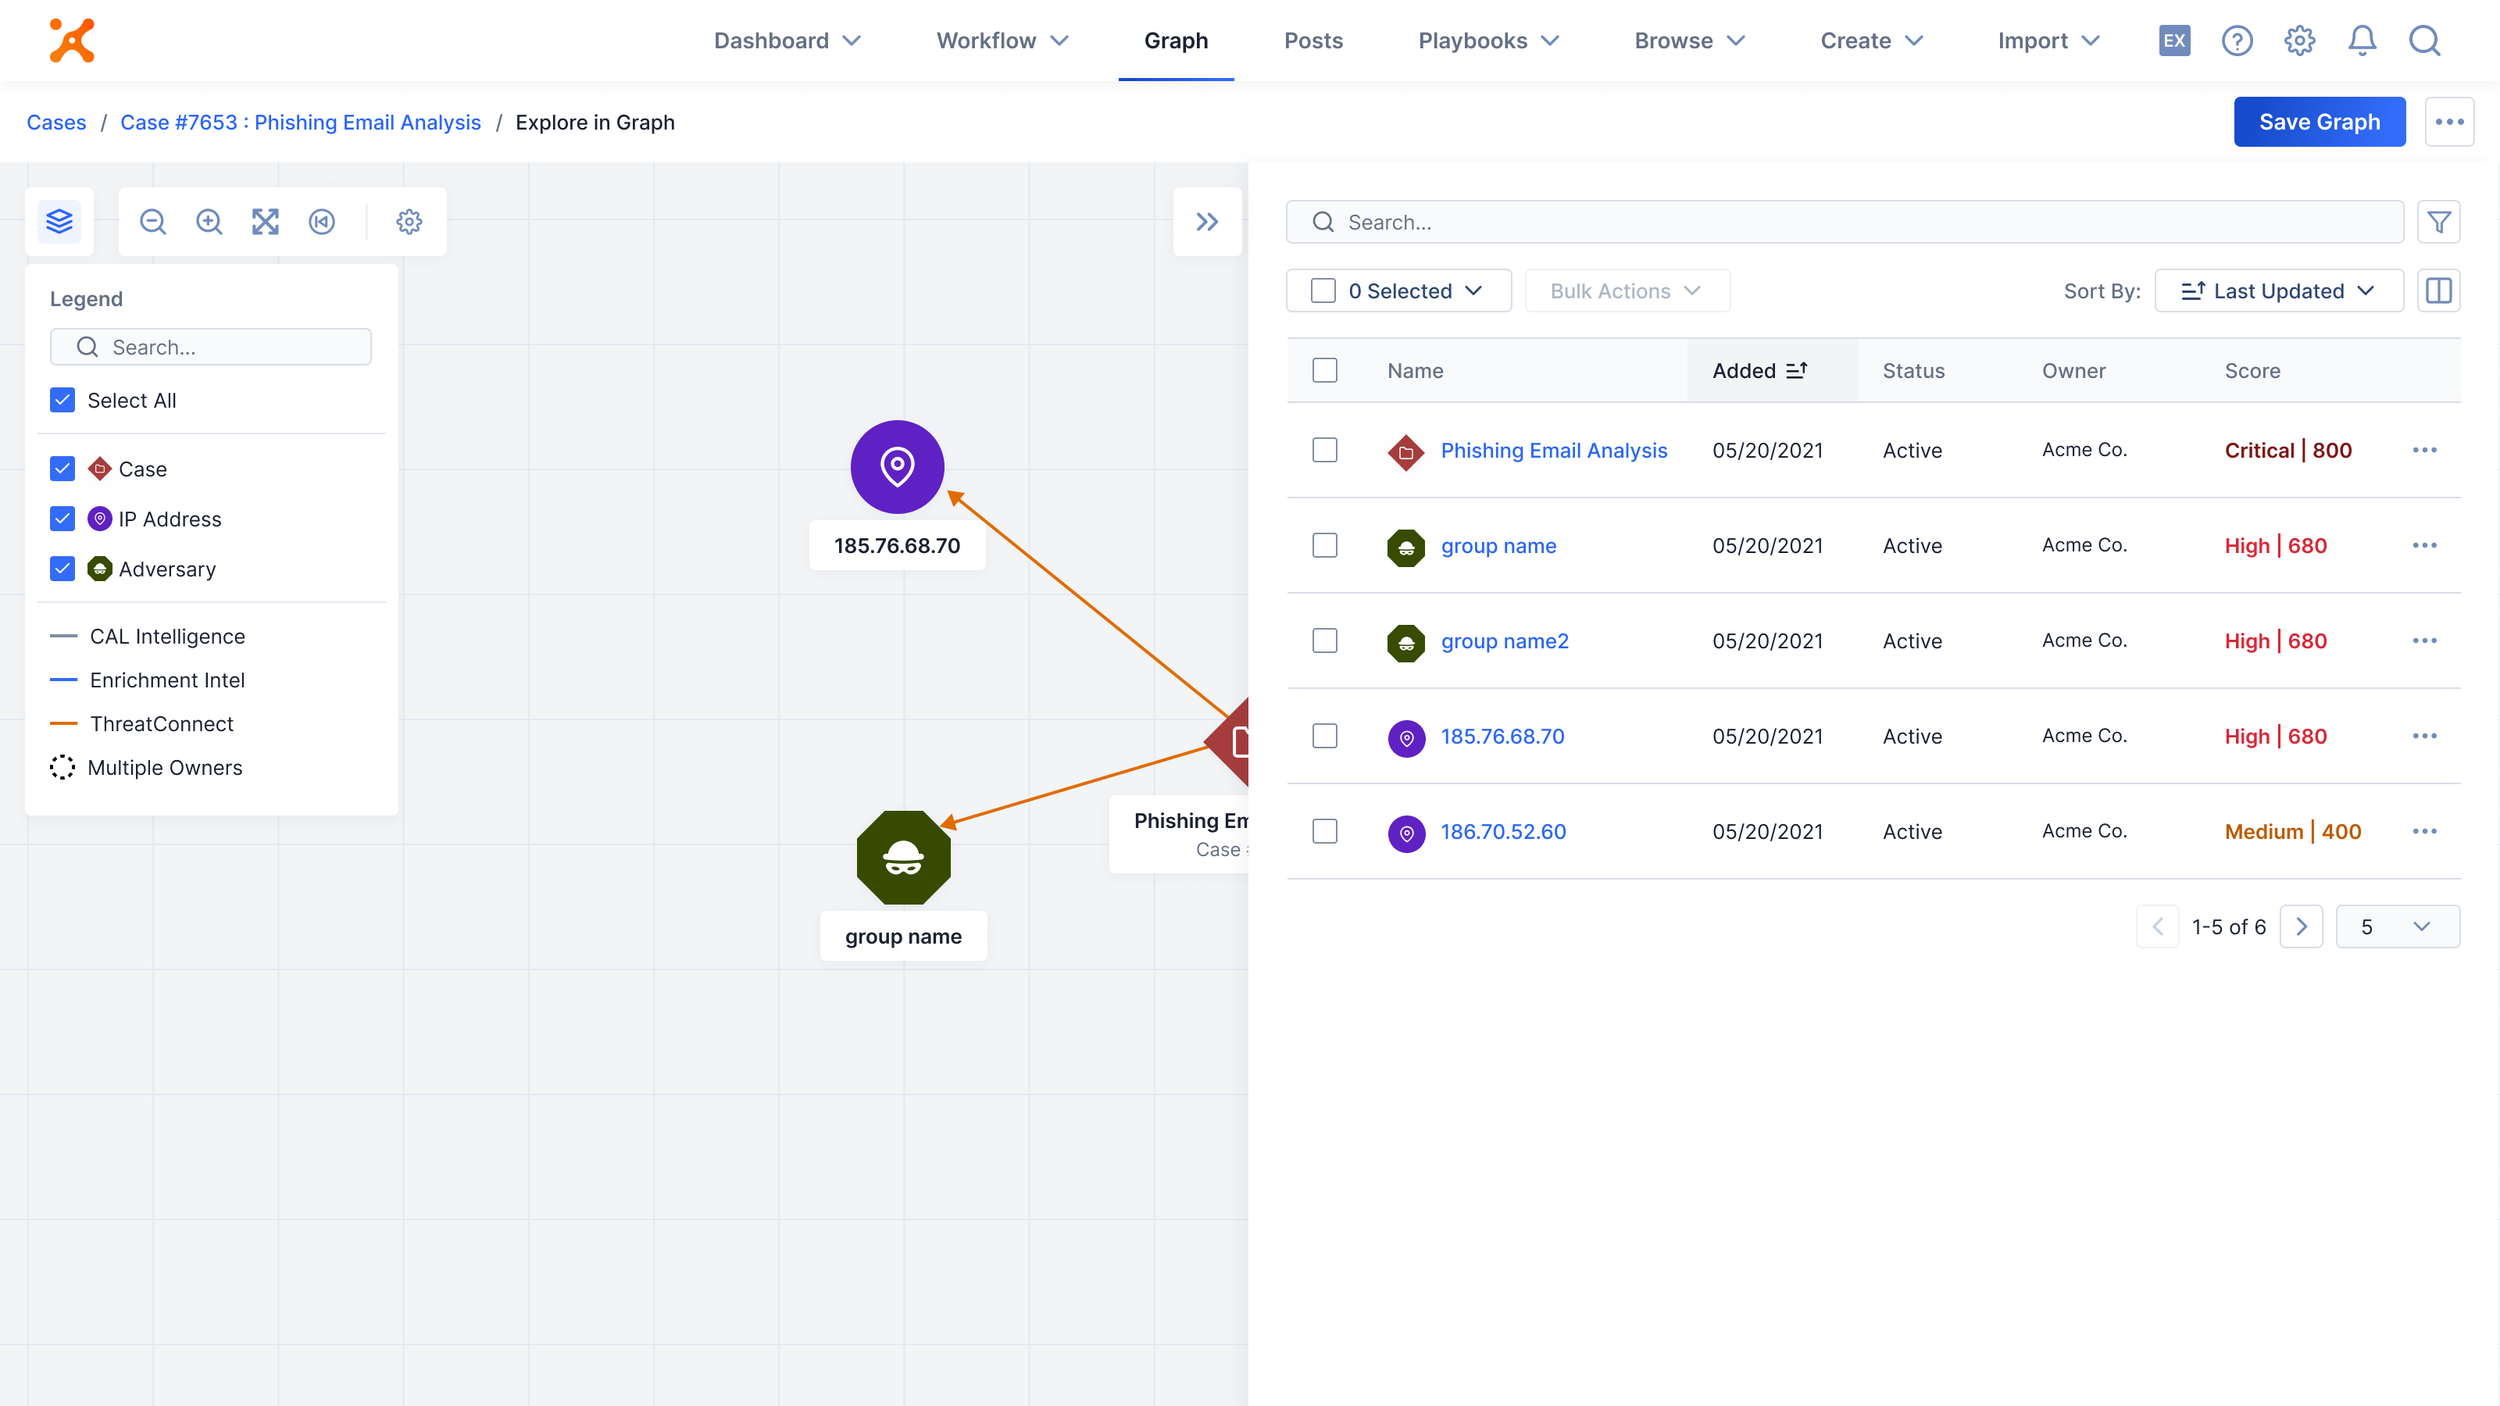This screenshot has height=1406, width=2500.
Task: Click the reset graph rewind icon
Action: click(x=322, y=221)
